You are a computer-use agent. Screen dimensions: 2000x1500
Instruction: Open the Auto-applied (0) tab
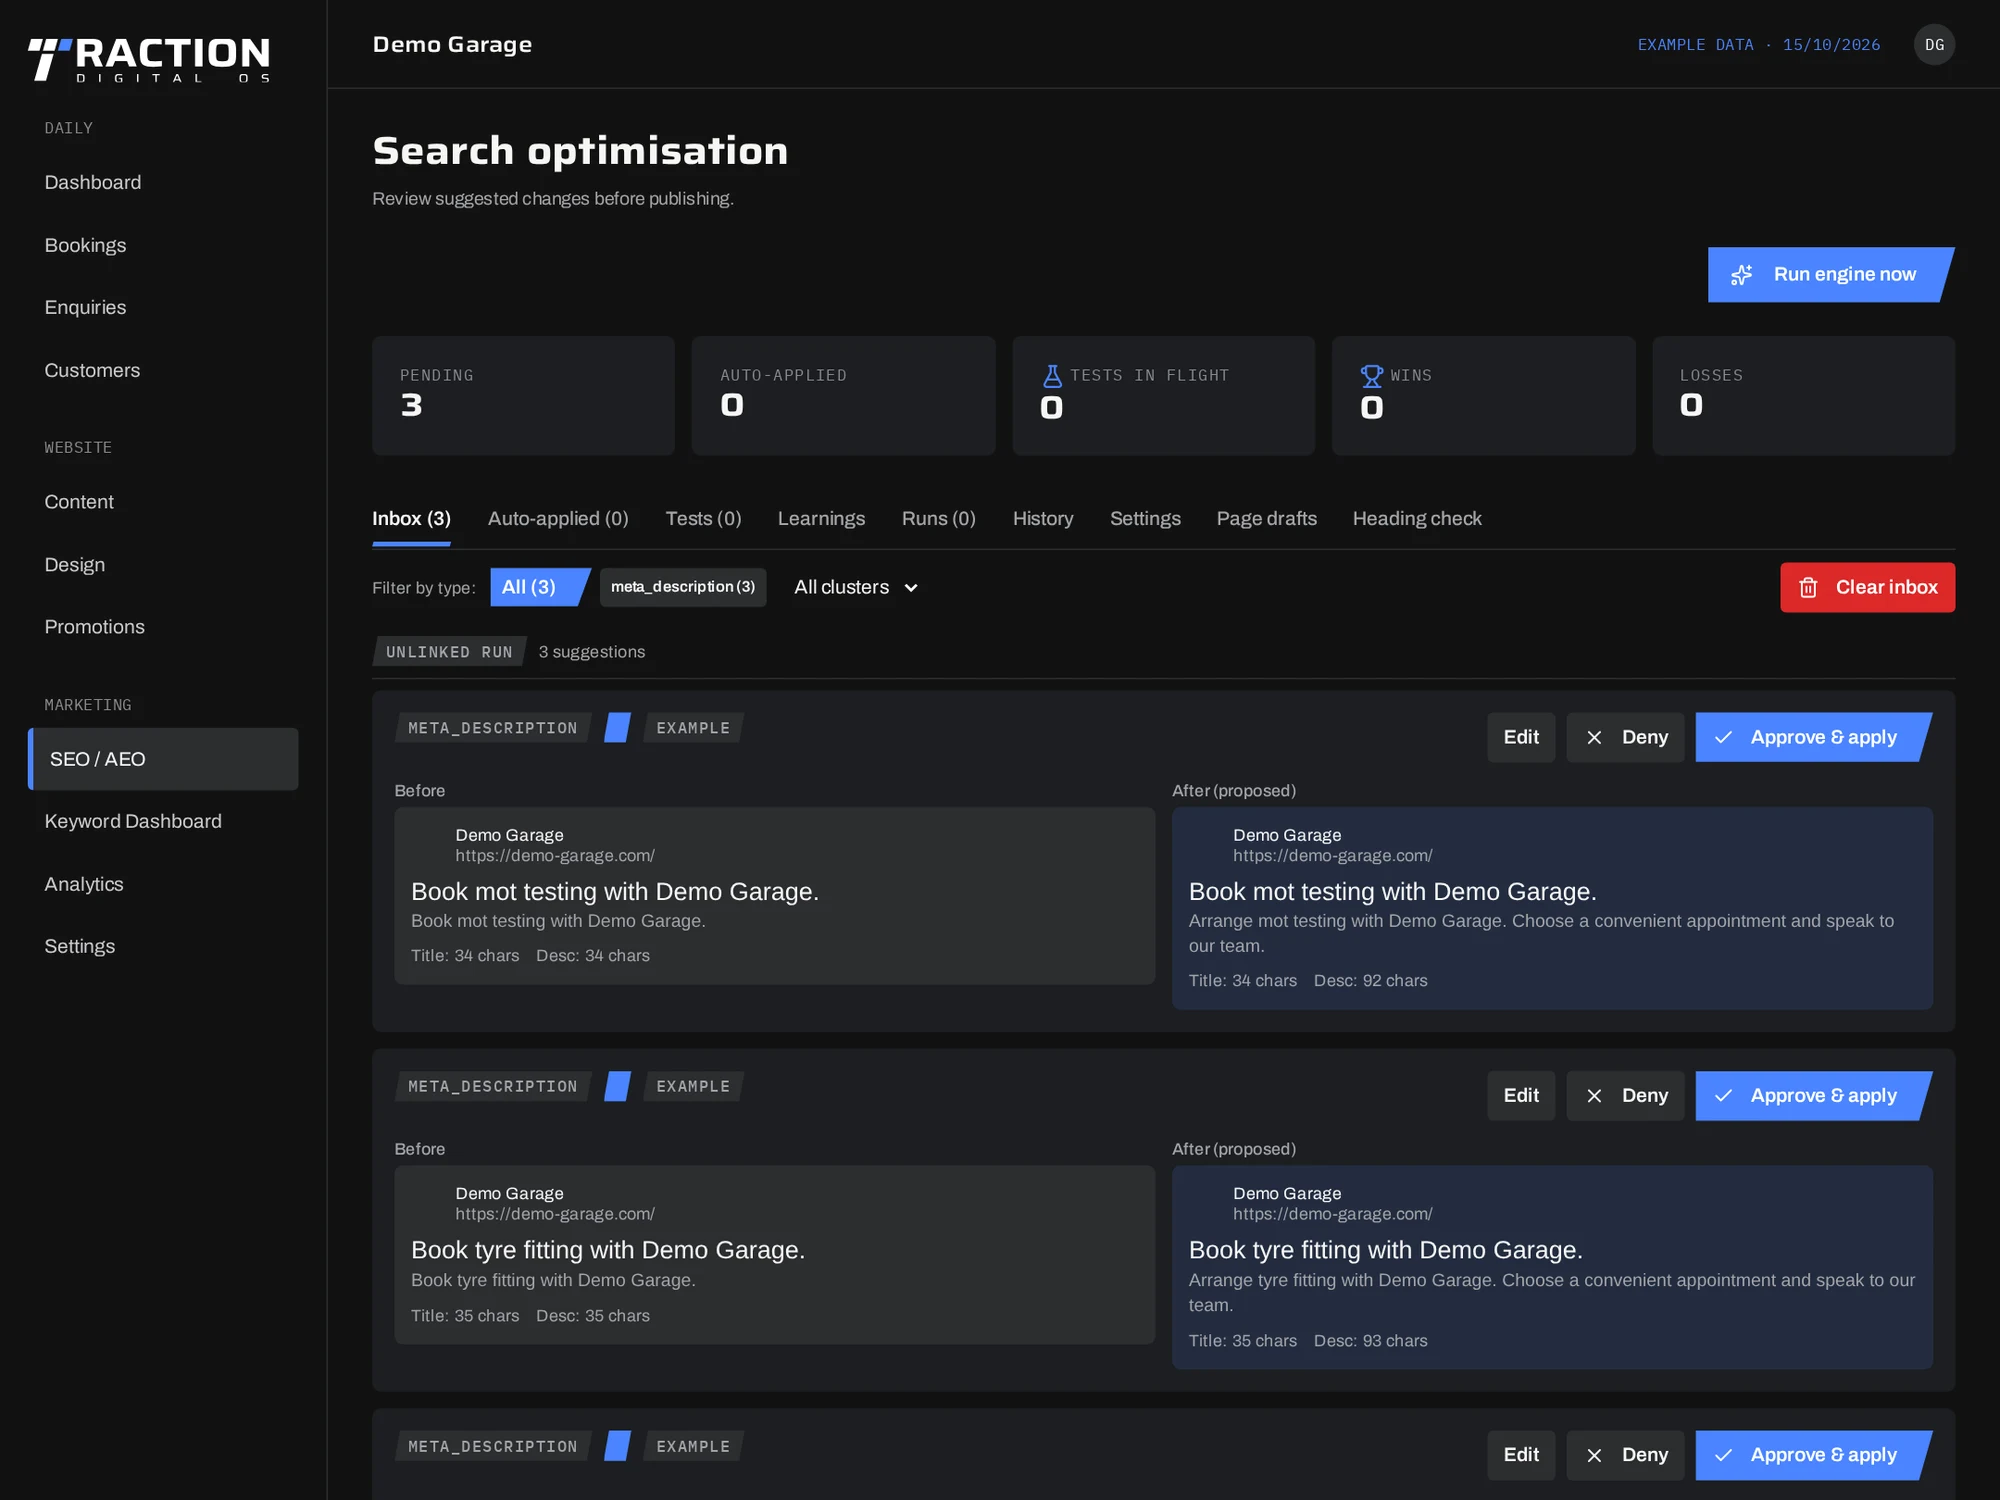coord(558,519)
